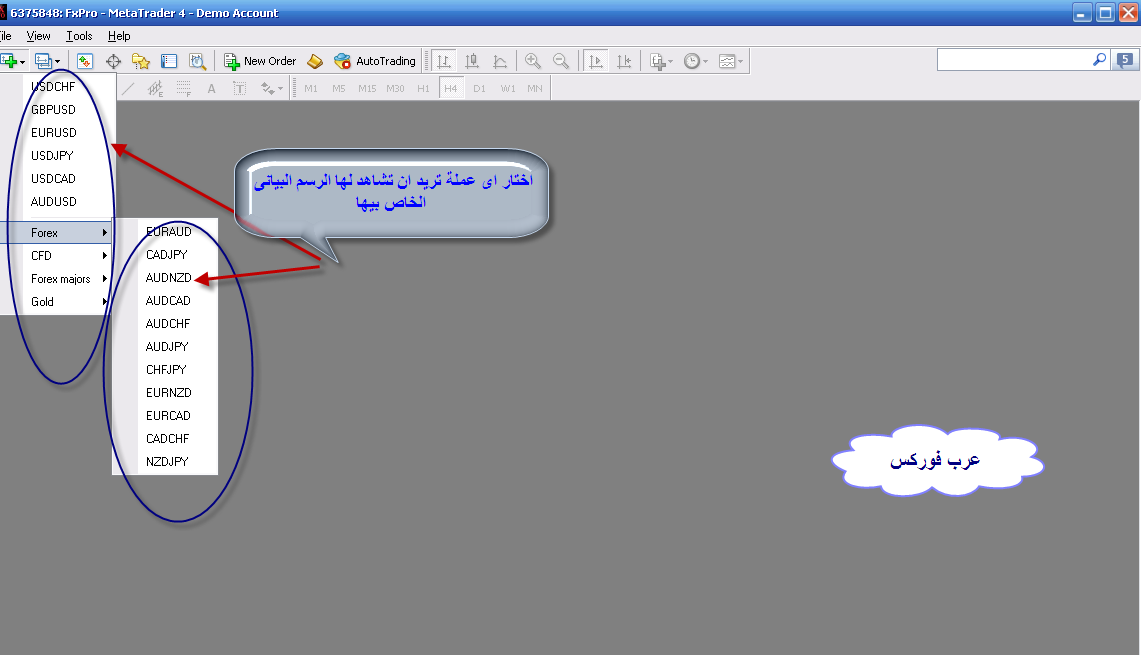Select the H1 timeframe button

(x=424, y=89)
